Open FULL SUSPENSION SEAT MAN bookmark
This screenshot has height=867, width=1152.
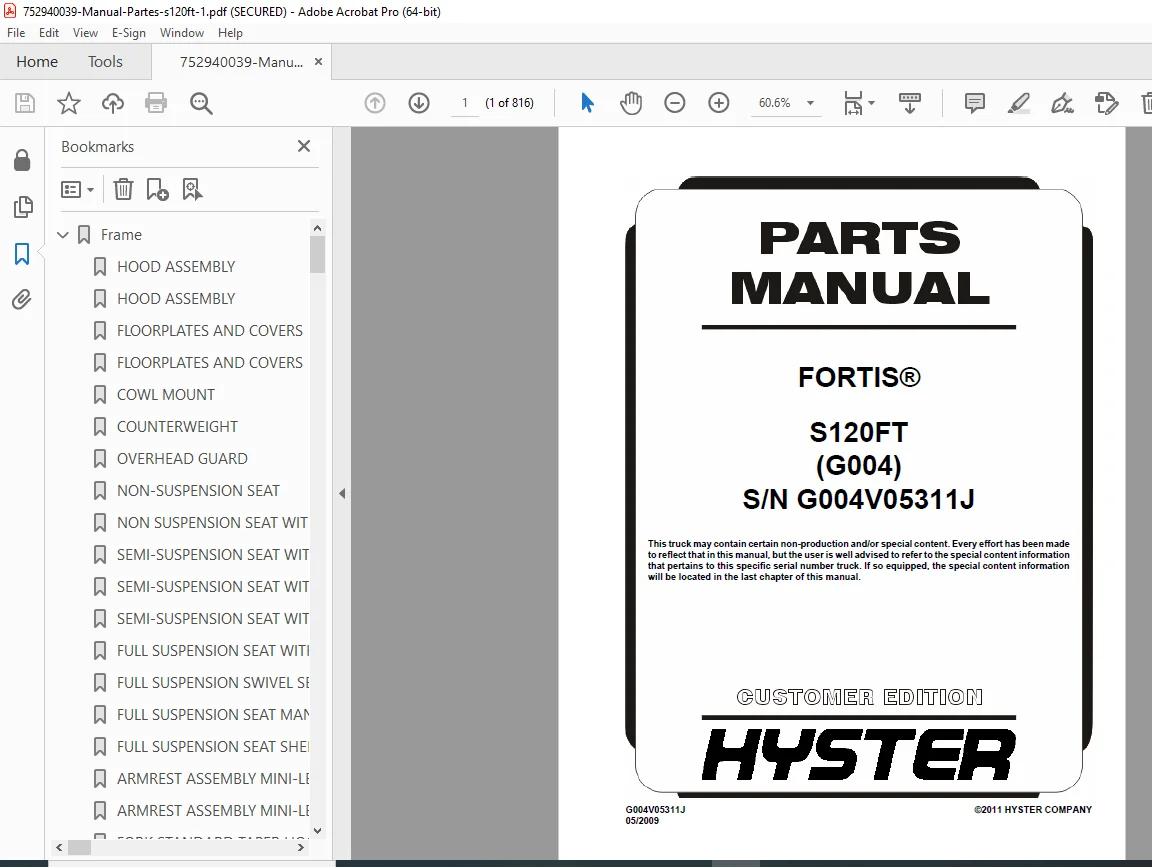click(213, 715)
